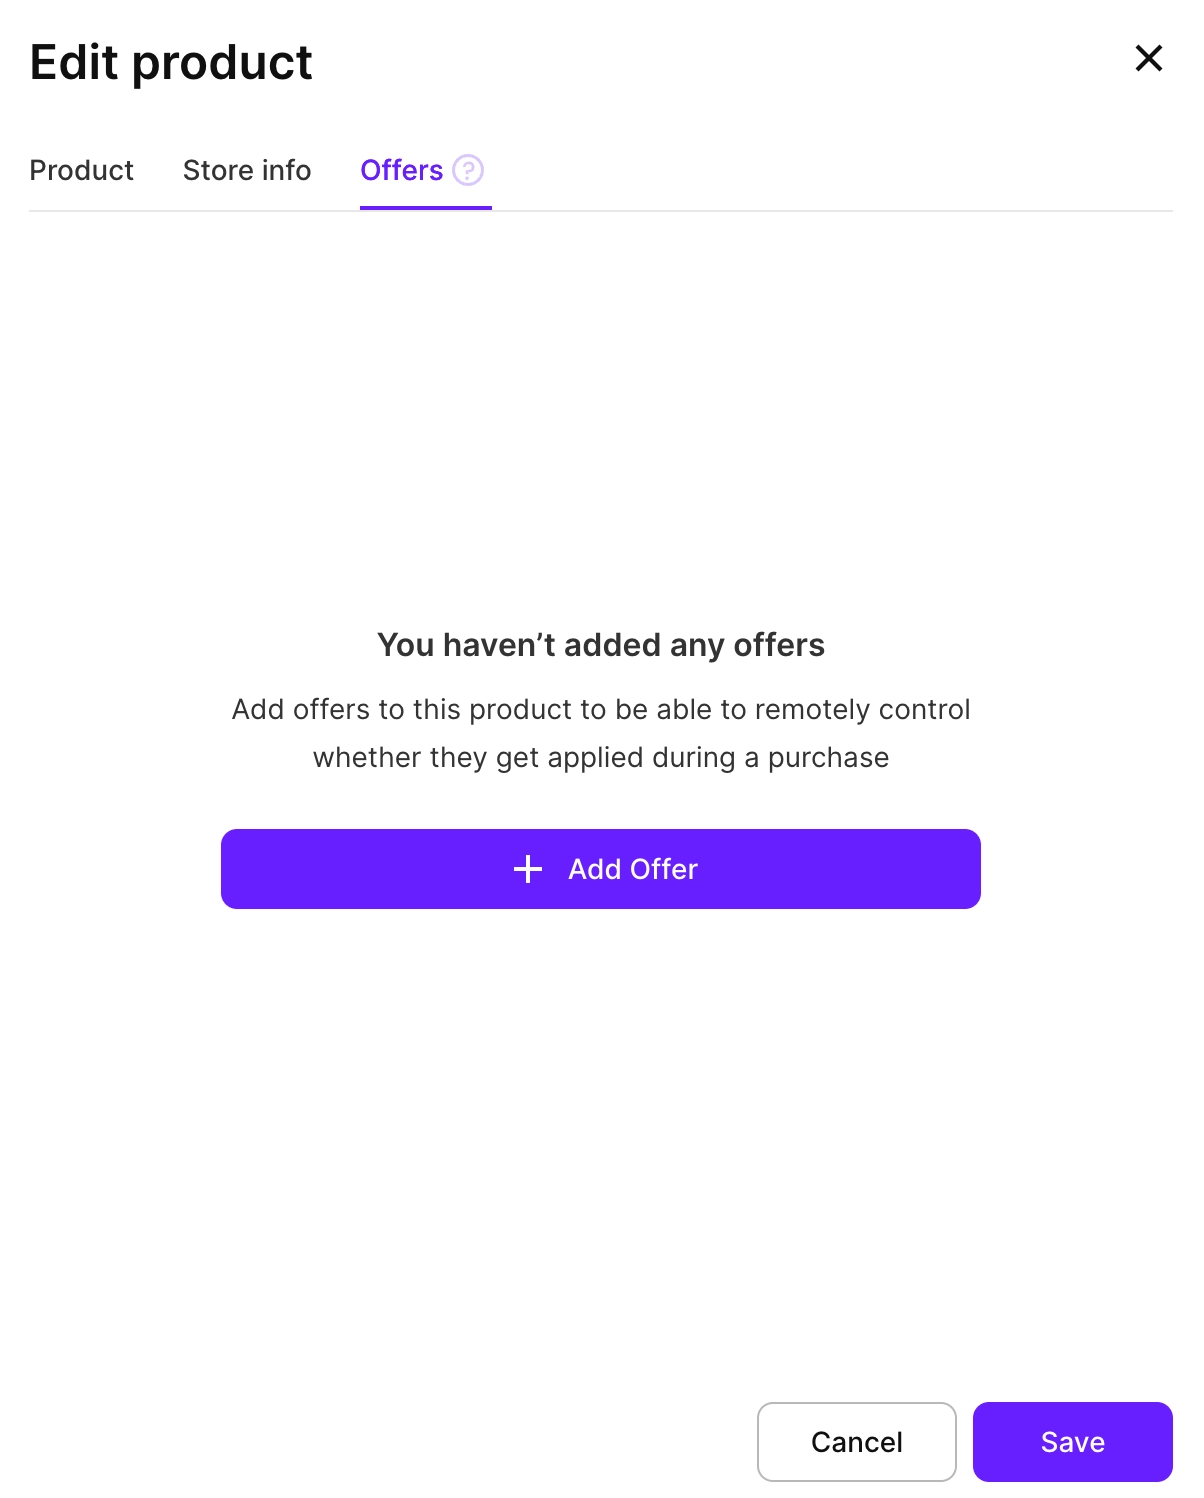The width and height of the screenshot is (1204, 1498).
Task: Save the product changes
Action: pos(1072,1441)
